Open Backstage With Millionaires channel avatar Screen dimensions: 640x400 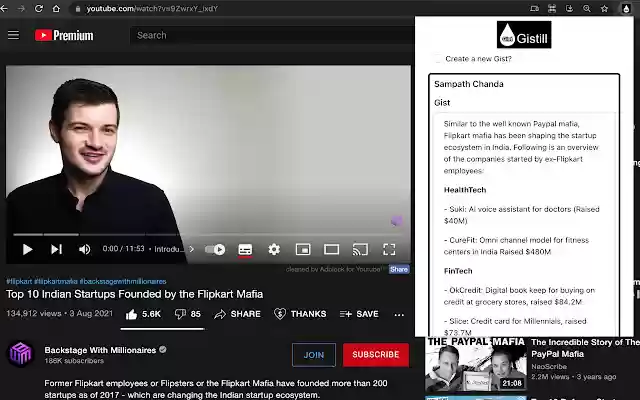20,354
